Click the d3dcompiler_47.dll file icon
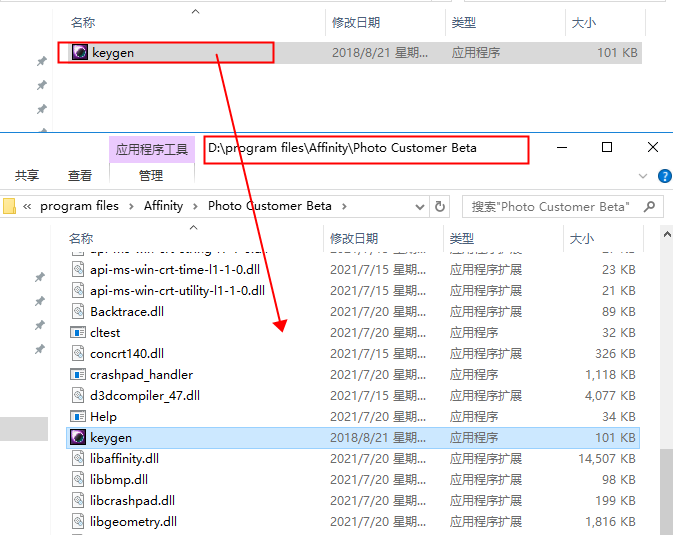Image resolution: width=673 pixels, height=535 pixels. (x=78, y=395)
